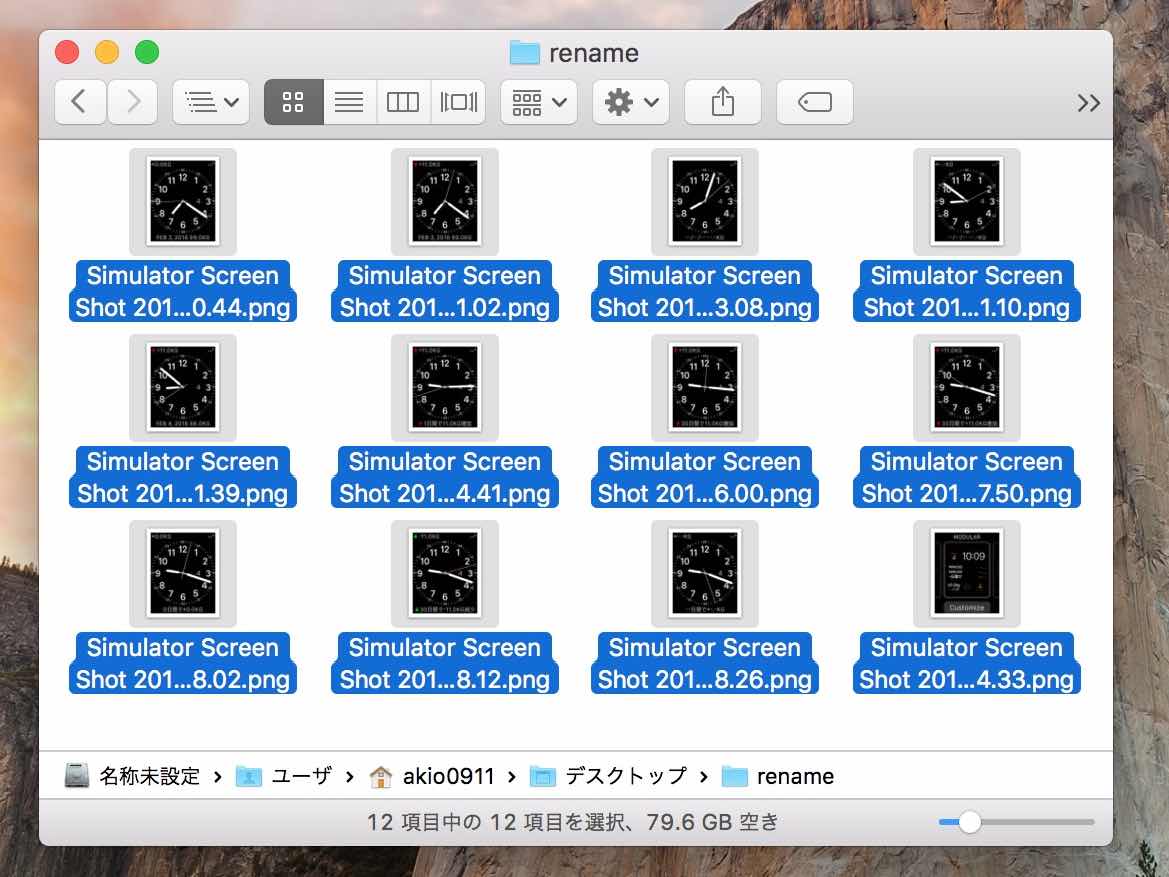Switch to list view
The height and width of the screenshot is (877, 1169).
coord(349,101)
